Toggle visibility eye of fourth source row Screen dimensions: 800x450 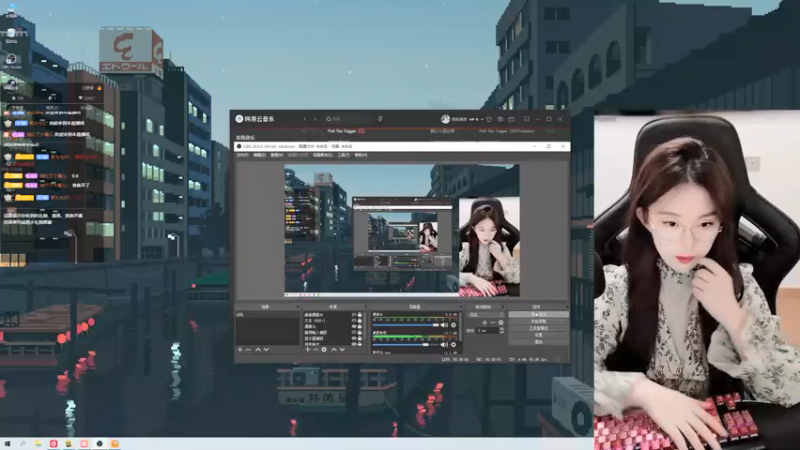point(354,332)
